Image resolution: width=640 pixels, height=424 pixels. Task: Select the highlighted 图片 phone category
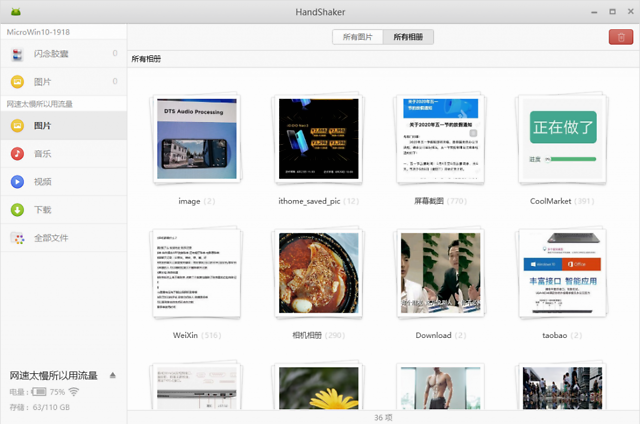click(64, 125)
